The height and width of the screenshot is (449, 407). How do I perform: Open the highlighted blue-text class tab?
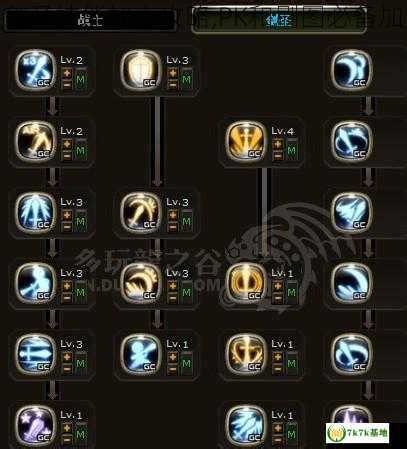pyautogui.click(x=279, y=20)
